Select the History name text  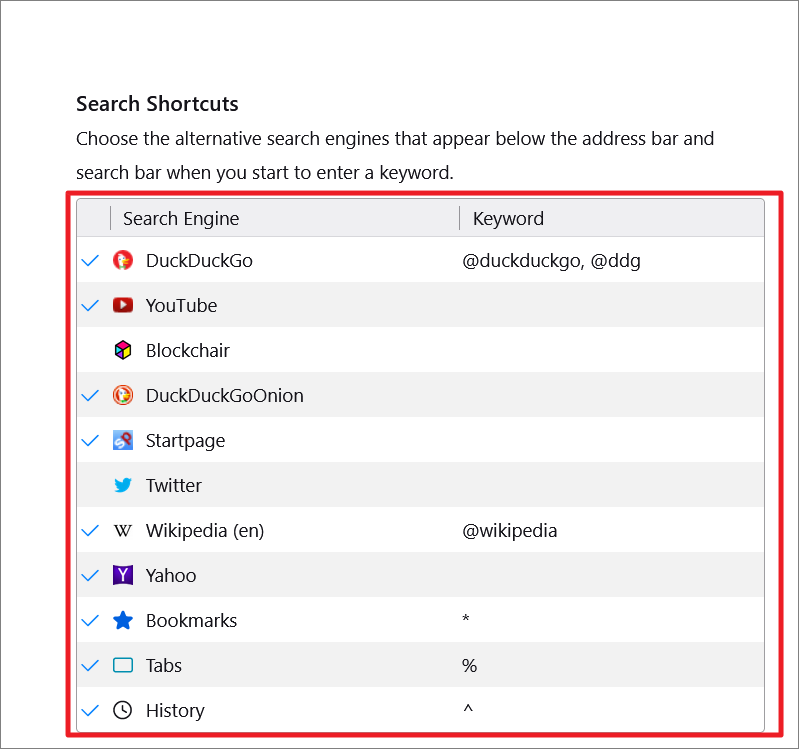tap(175, 711)
